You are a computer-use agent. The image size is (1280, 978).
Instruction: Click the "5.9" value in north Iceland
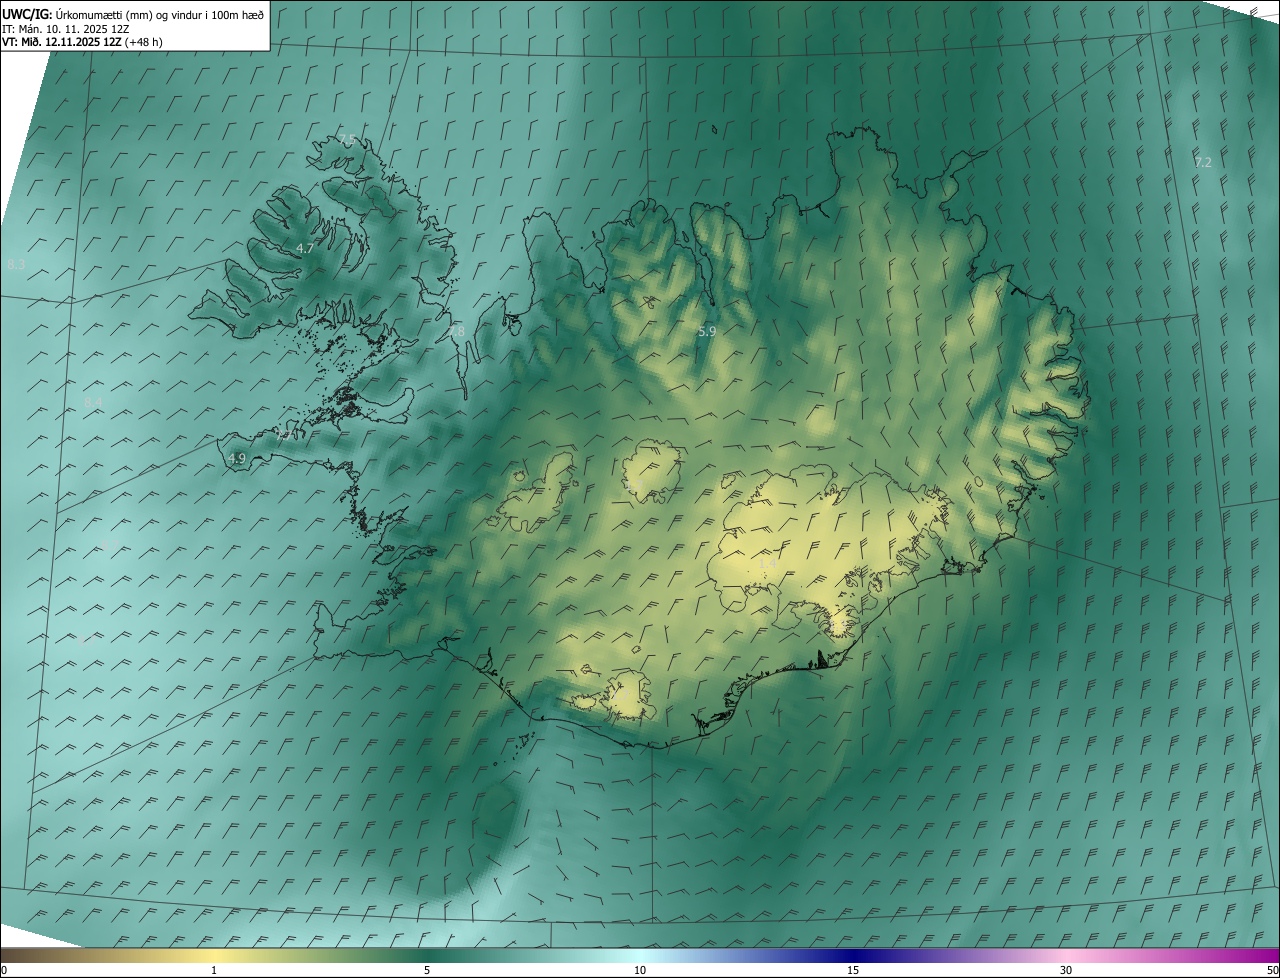pos(707,330)
